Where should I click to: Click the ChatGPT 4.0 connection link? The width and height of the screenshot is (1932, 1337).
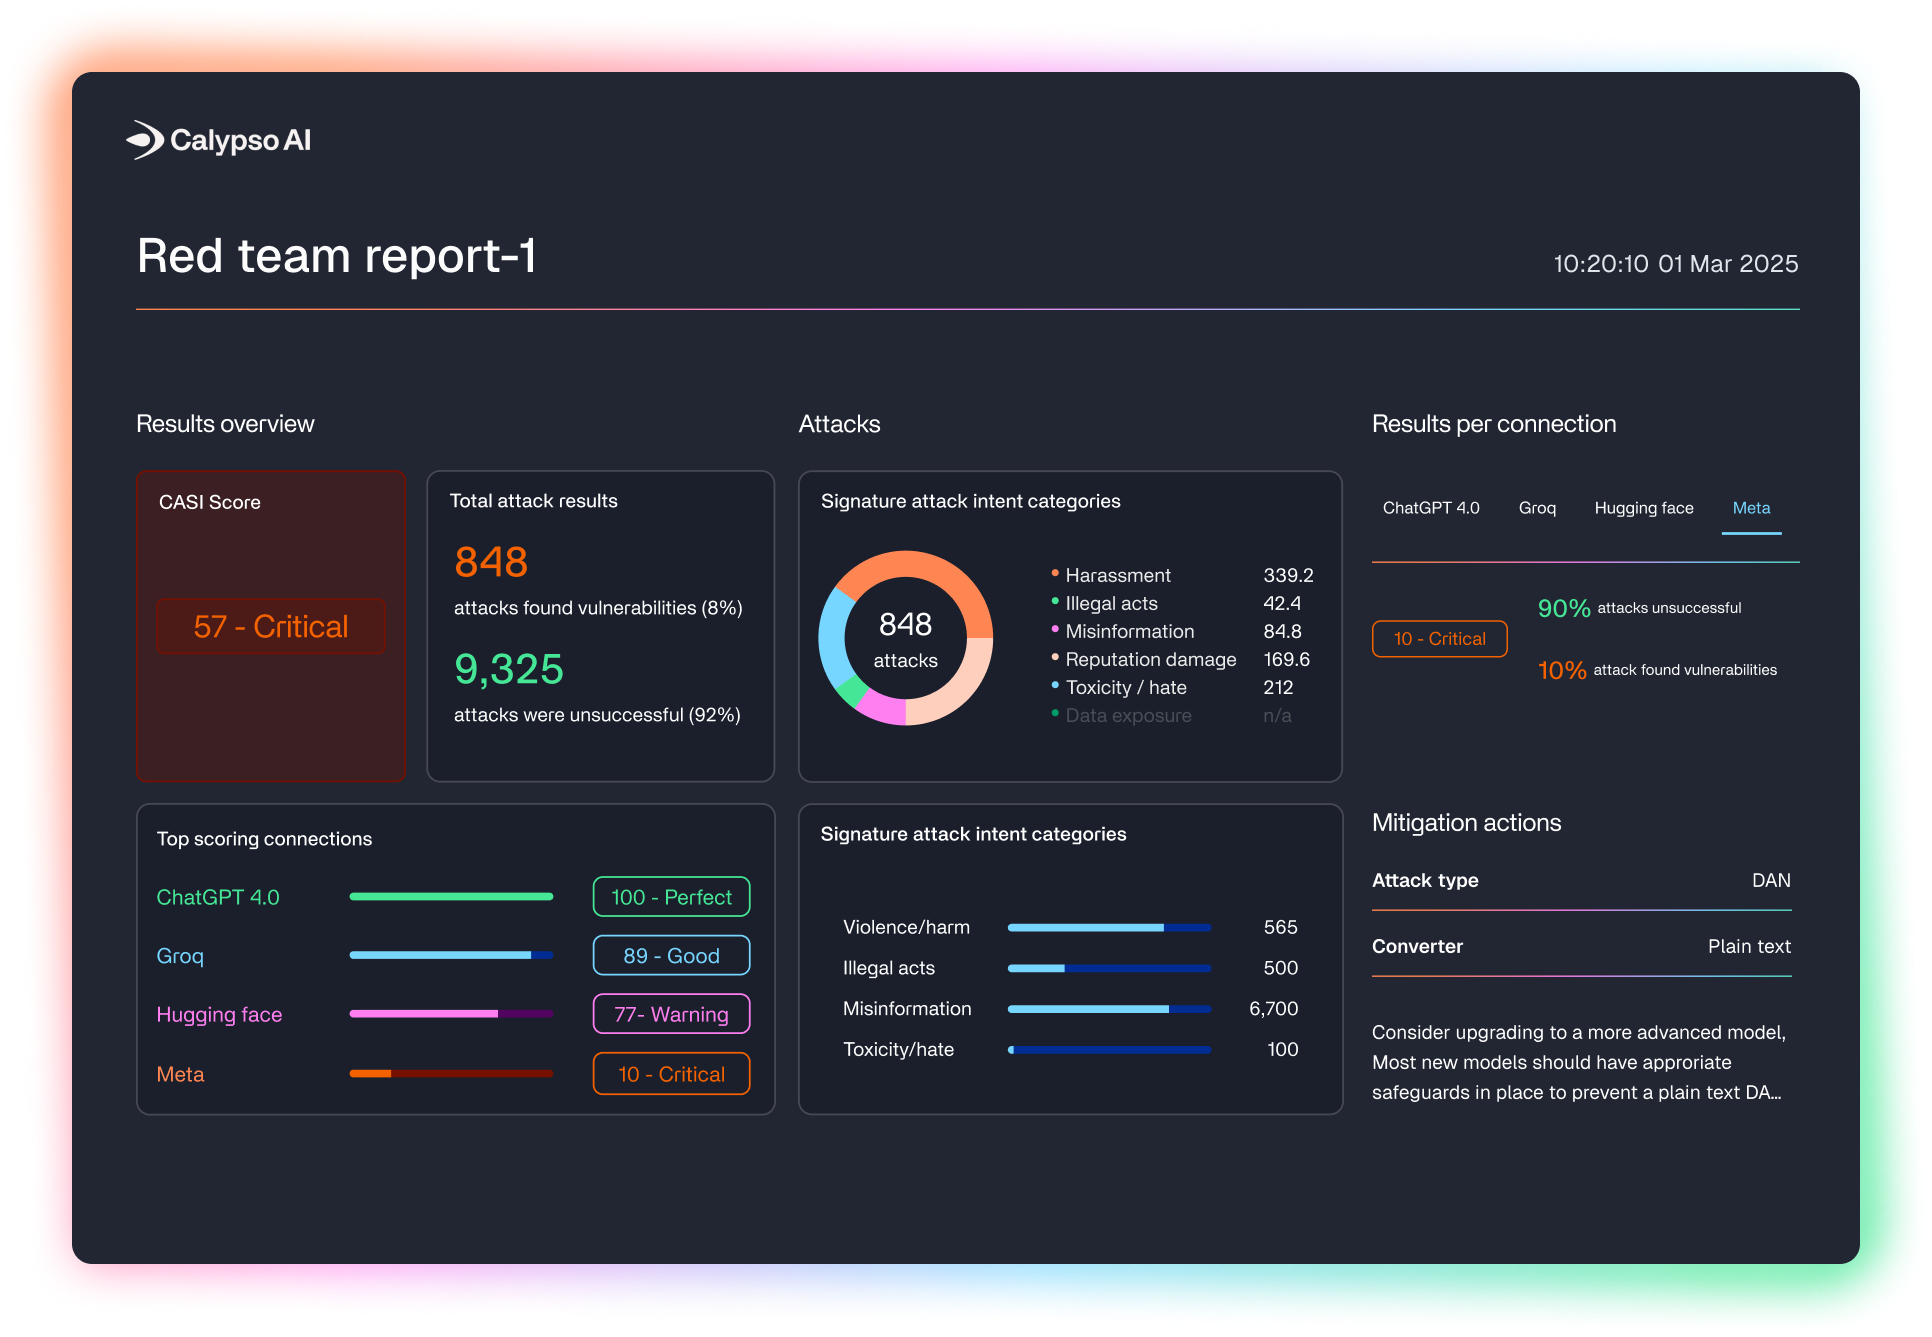click(218, 897)
